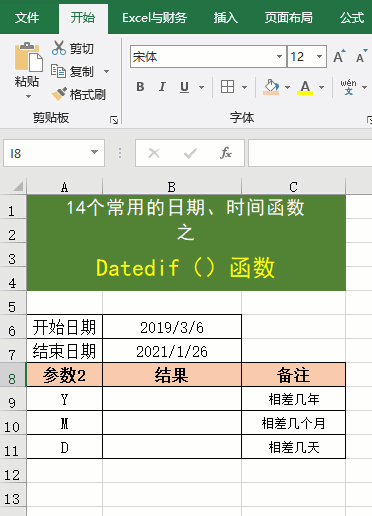Open the Name Box dropdown arrow
Viewport: 372px width, 516px height.
click(x=94, y=152)
